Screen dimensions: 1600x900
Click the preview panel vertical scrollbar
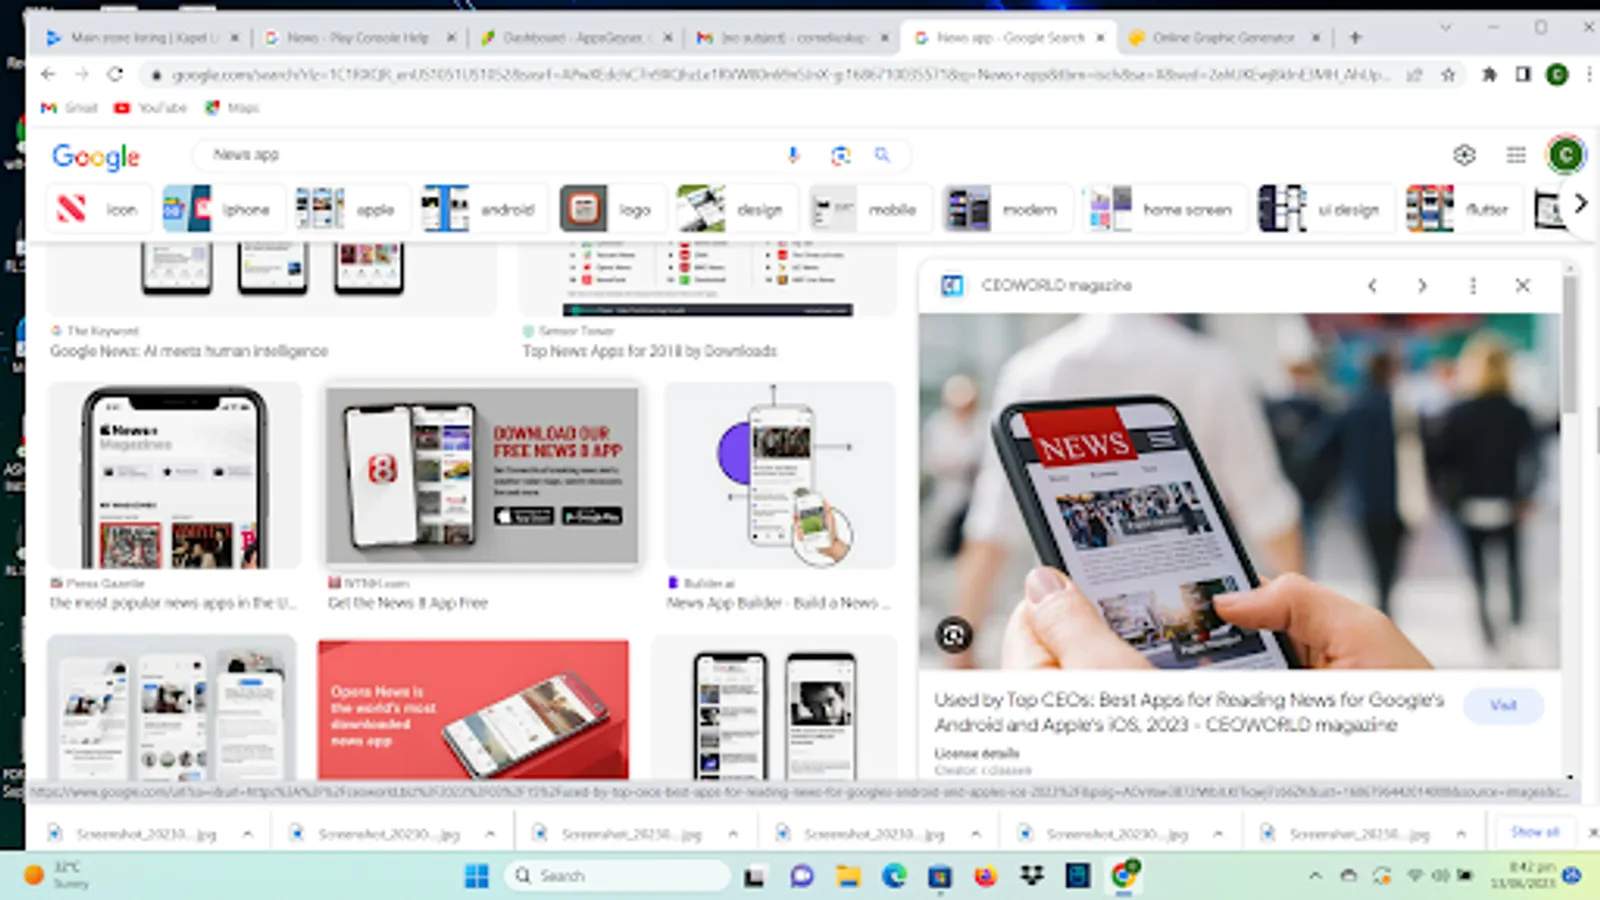[x=1570, y=345]
